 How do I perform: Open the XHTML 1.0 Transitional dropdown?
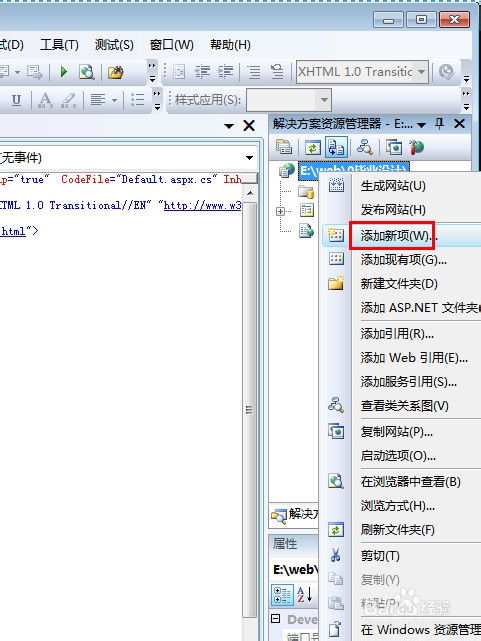(422, 72)
